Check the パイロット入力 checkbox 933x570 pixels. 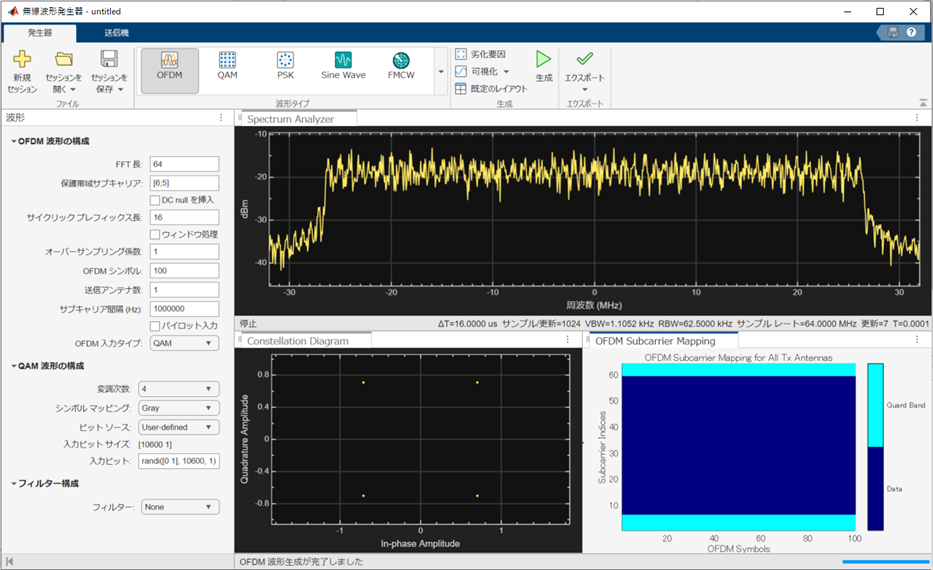coord(155,326)
